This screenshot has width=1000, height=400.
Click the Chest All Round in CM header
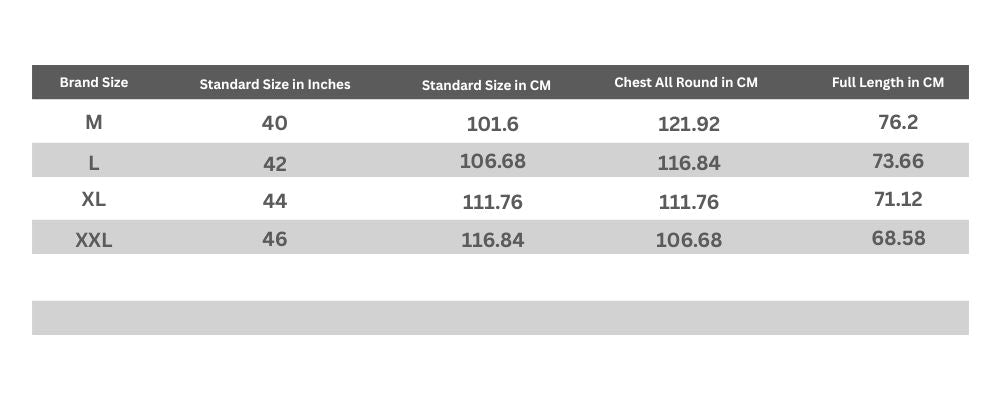pyautogui.click(x=686, y=82)
